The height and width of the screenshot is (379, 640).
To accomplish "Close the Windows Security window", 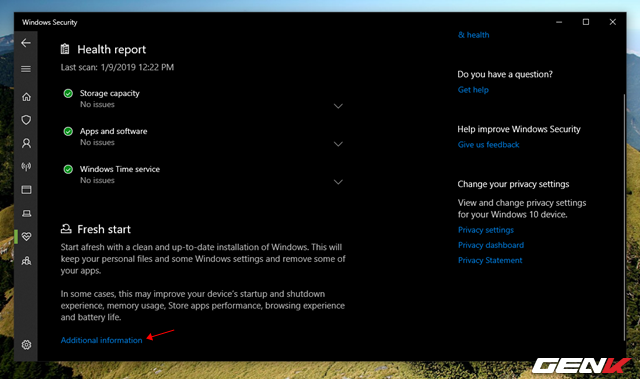I will (613, 22).
